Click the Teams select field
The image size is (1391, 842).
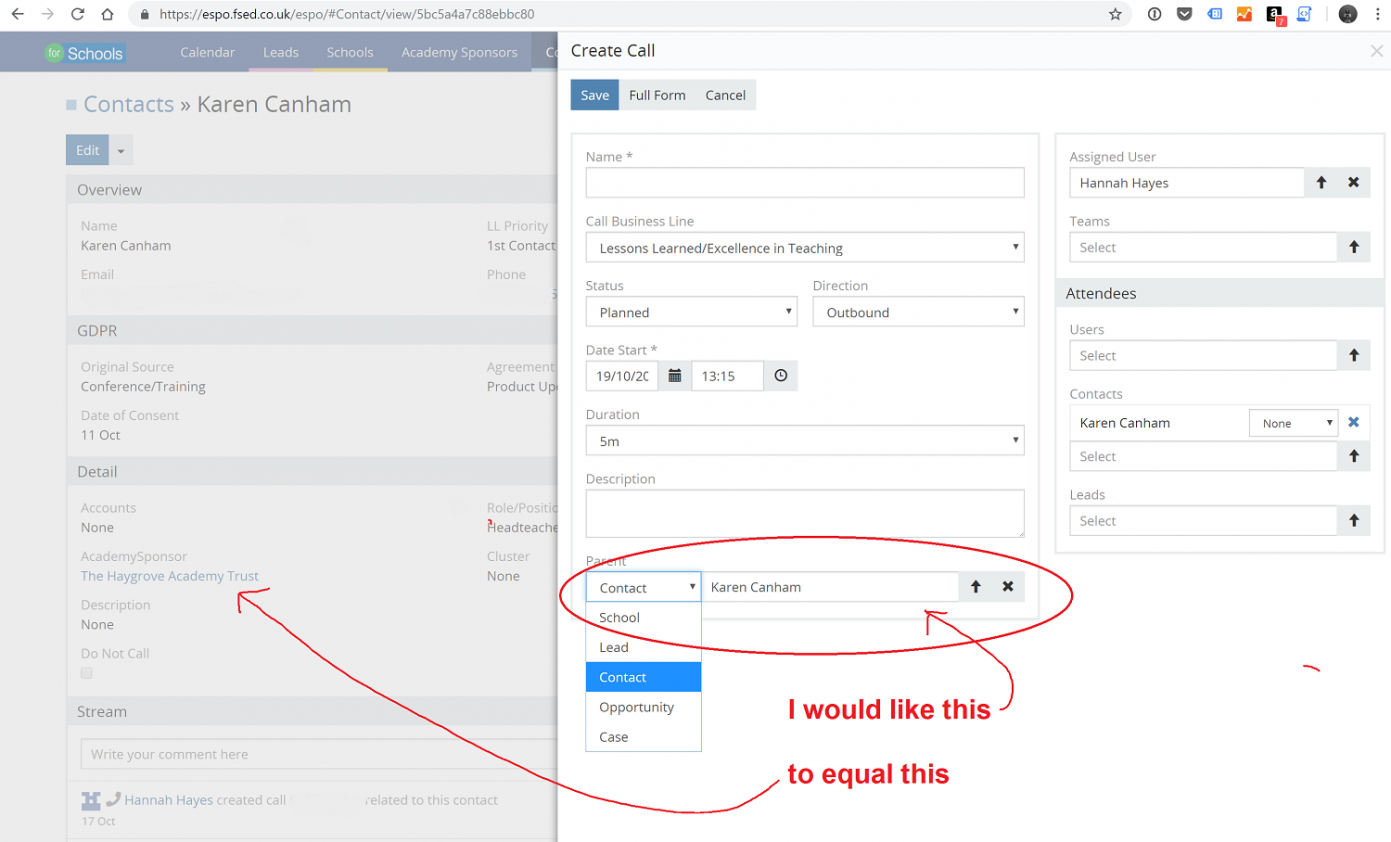click(x=1203, y=247)
